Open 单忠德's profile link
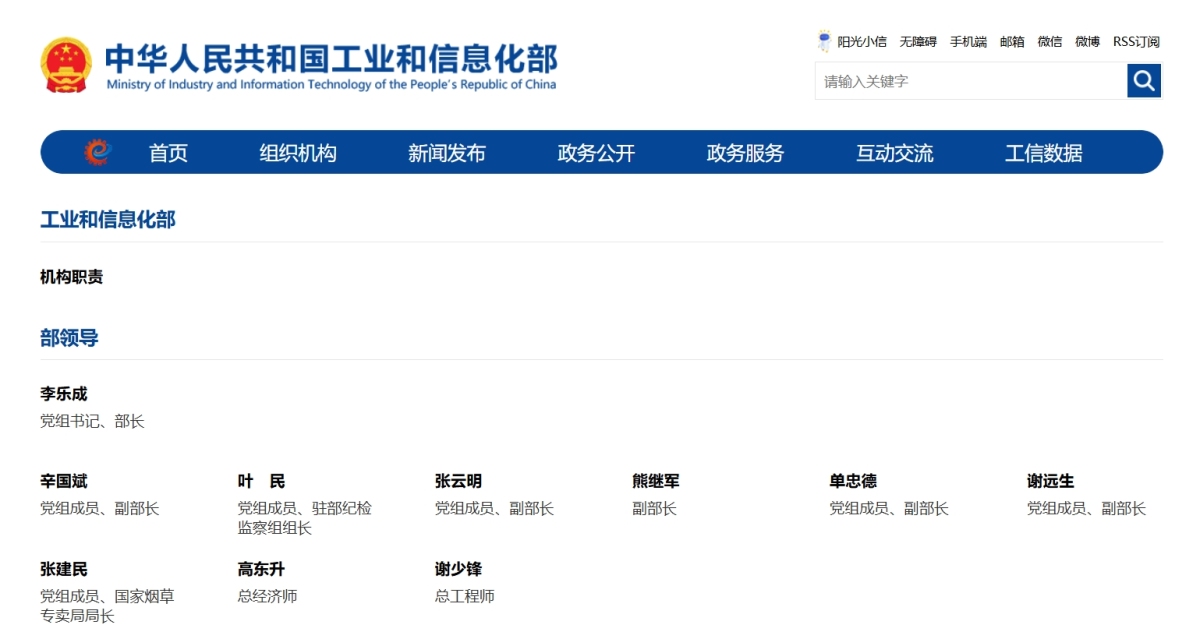1200x639 pixels. [x=853, y=481]
